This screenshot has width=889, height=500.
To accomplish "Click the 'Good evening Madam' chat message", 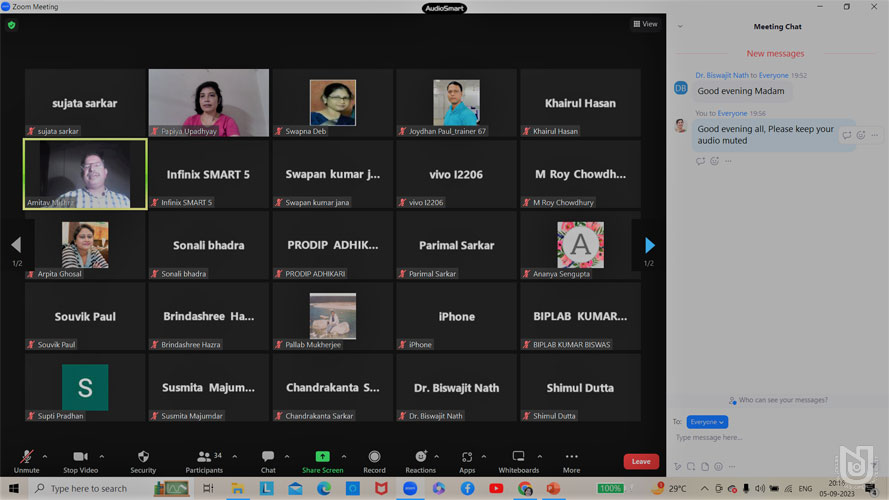I will (x=740, y=91).
